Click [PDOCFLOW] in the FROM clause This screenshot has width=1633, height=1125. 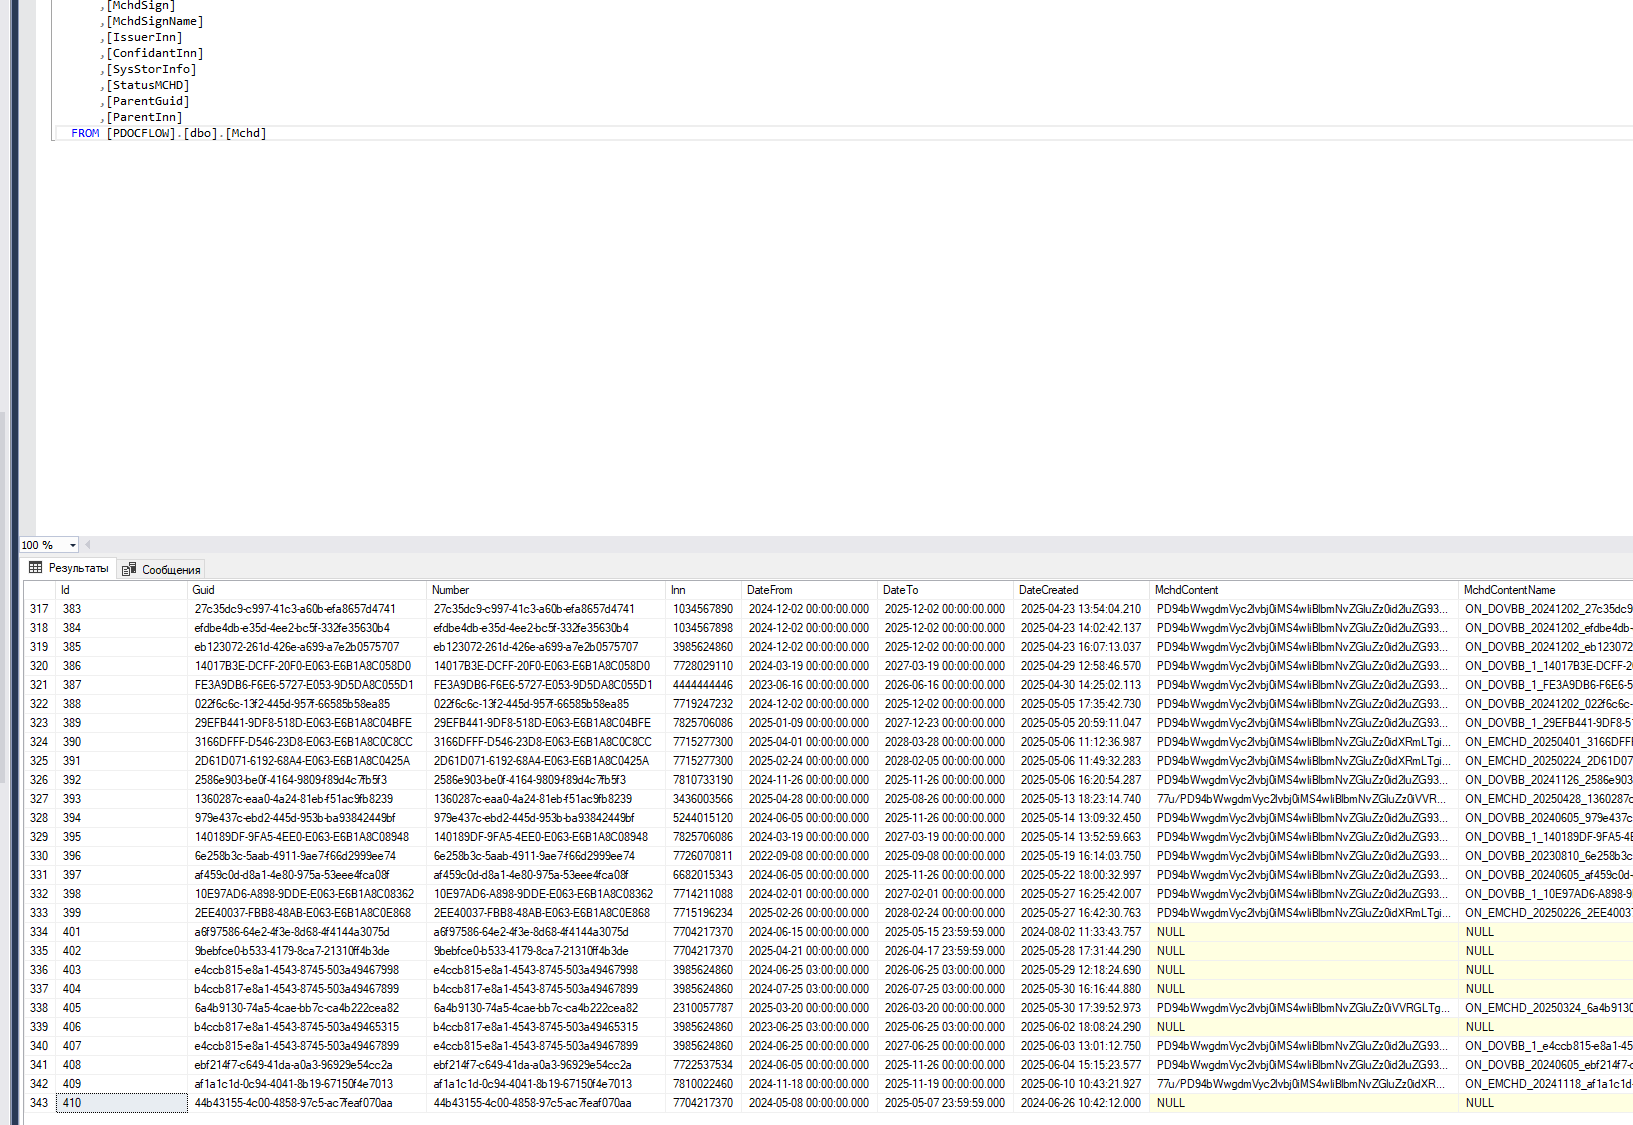click(141, 133)
